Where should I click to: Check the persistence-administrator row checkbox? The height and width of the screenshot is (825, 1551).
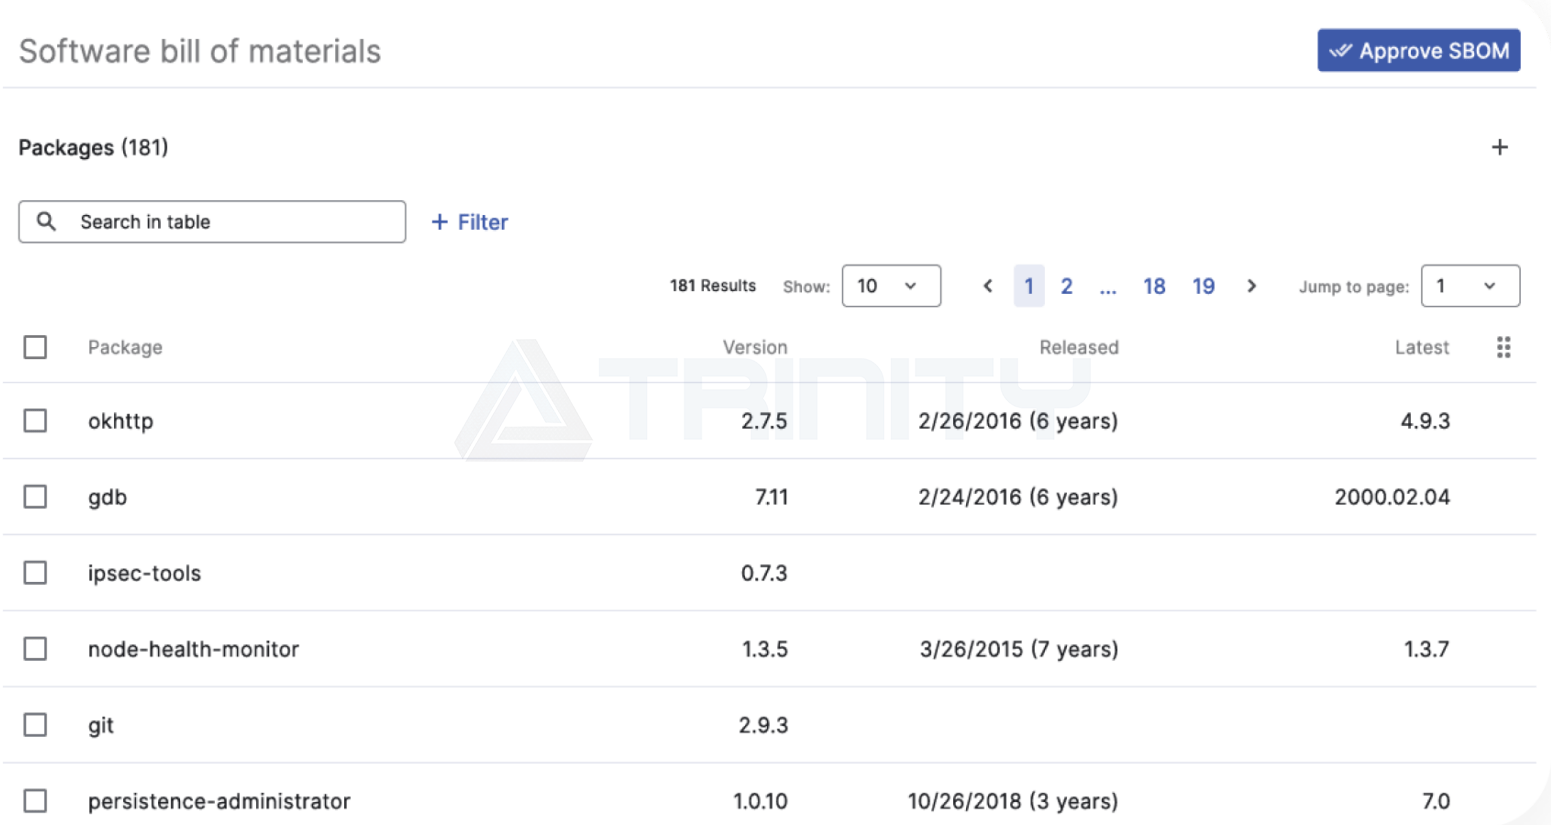click(x=35, y=800)
